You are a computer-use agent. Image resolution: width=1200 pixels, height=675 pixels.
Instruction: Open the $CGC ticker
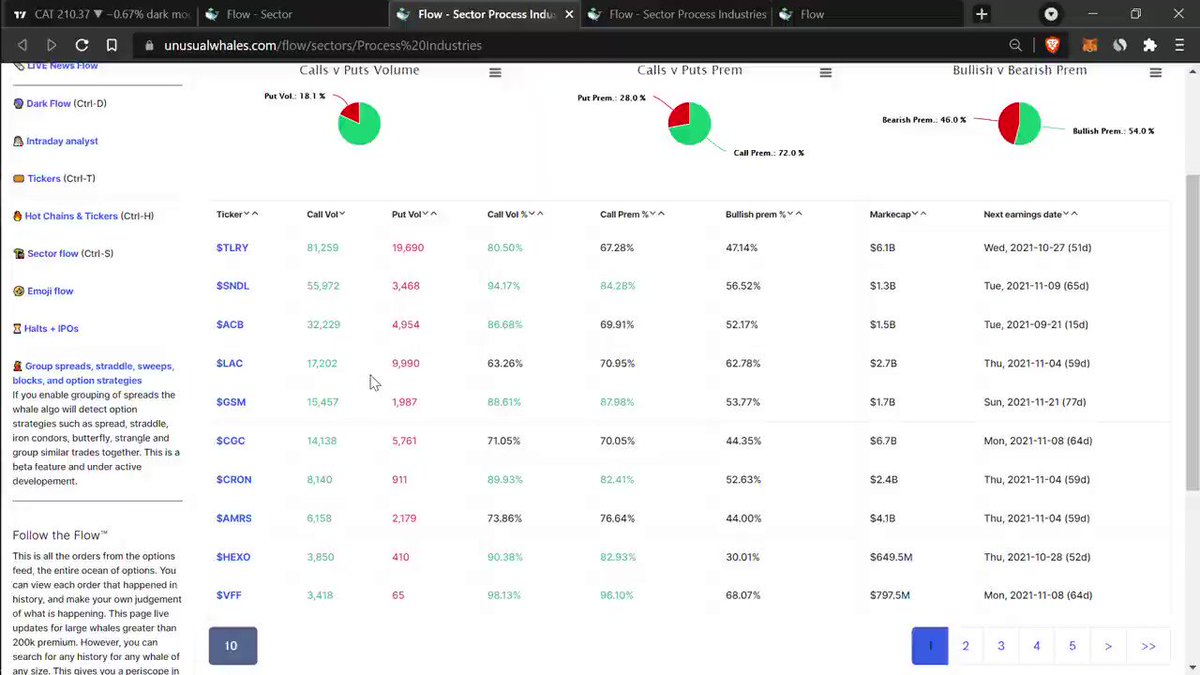coord(231,441)
